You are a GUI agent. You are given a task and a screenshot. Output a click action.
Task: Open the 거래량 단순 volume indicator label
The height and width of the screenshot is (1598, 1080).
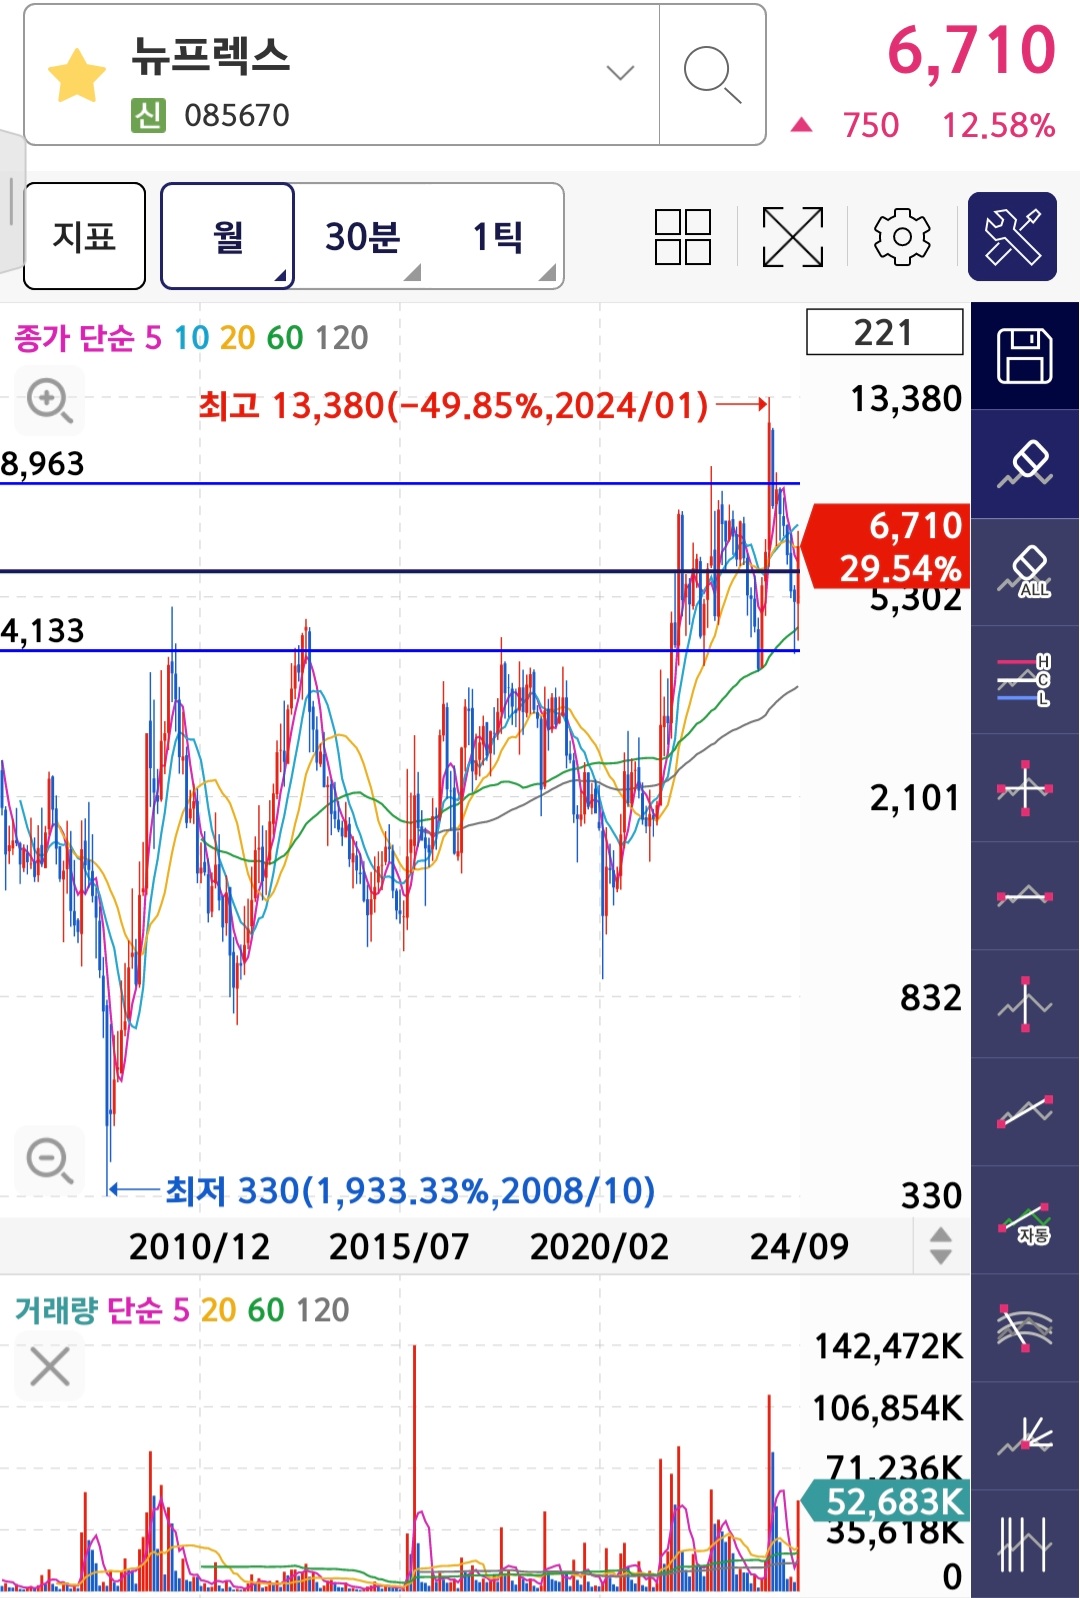88,1310
